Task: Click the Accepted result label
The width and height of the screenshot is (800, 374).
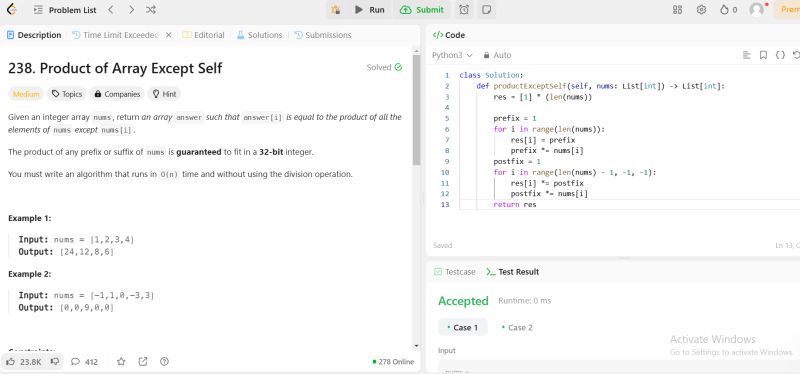Action: click(x=463, y=301)
